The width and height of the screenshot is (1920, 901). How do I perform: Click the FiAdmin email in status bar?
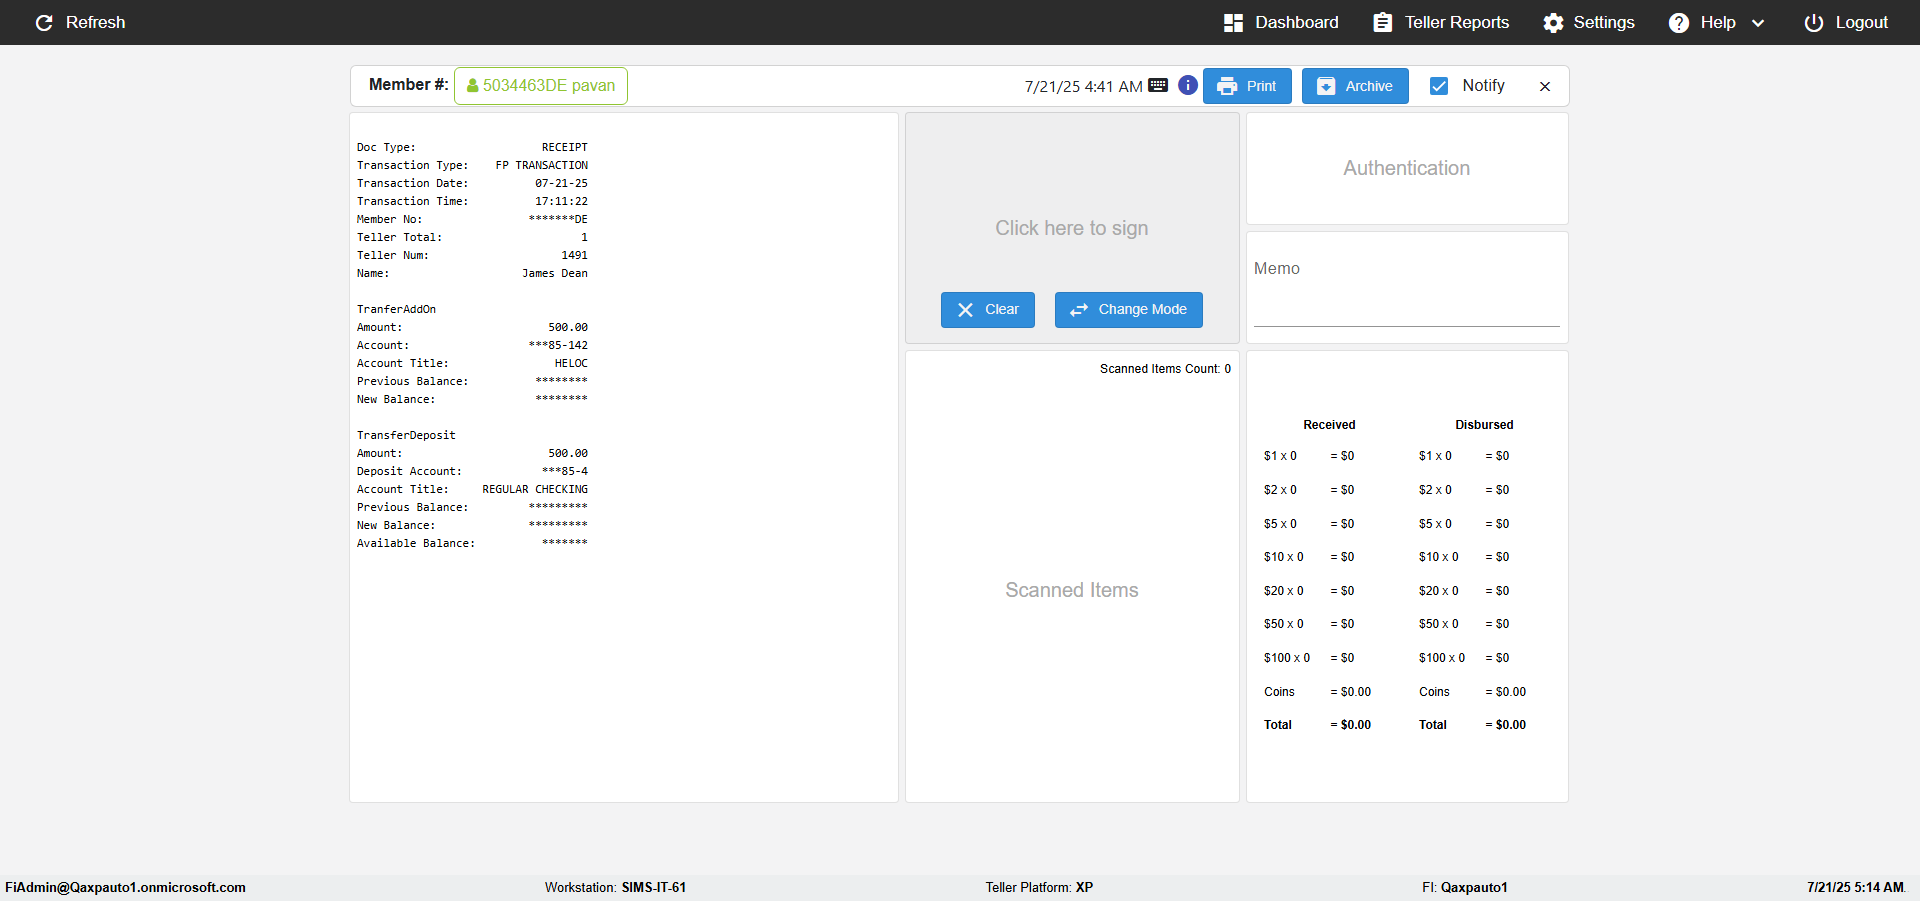(x=125, y=888)
